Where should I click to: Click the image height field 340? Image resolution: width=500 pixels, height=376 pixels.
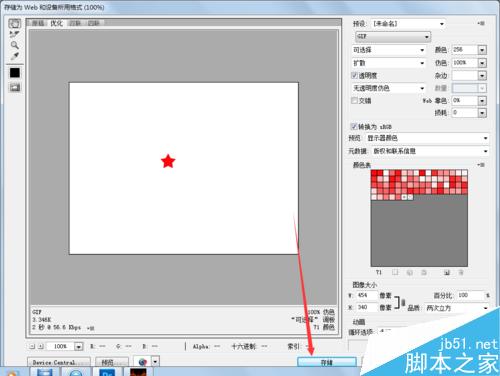click(367, 307)
